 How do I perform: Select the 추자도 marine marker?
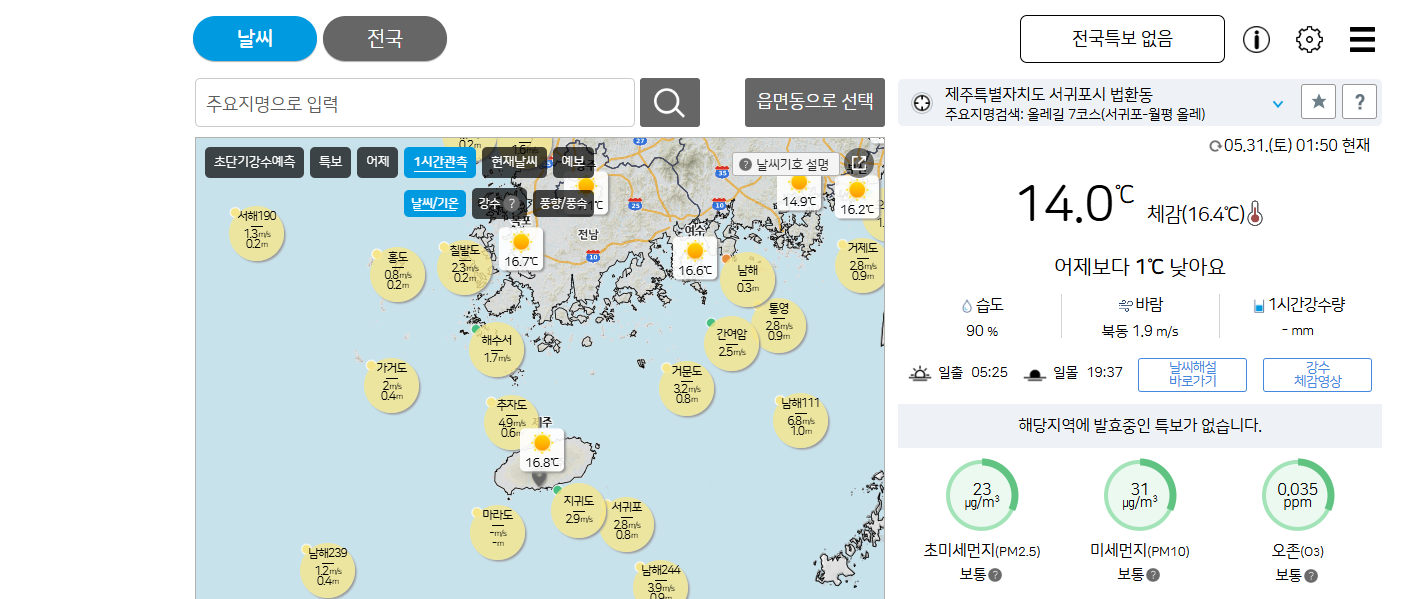click(511, 423)
